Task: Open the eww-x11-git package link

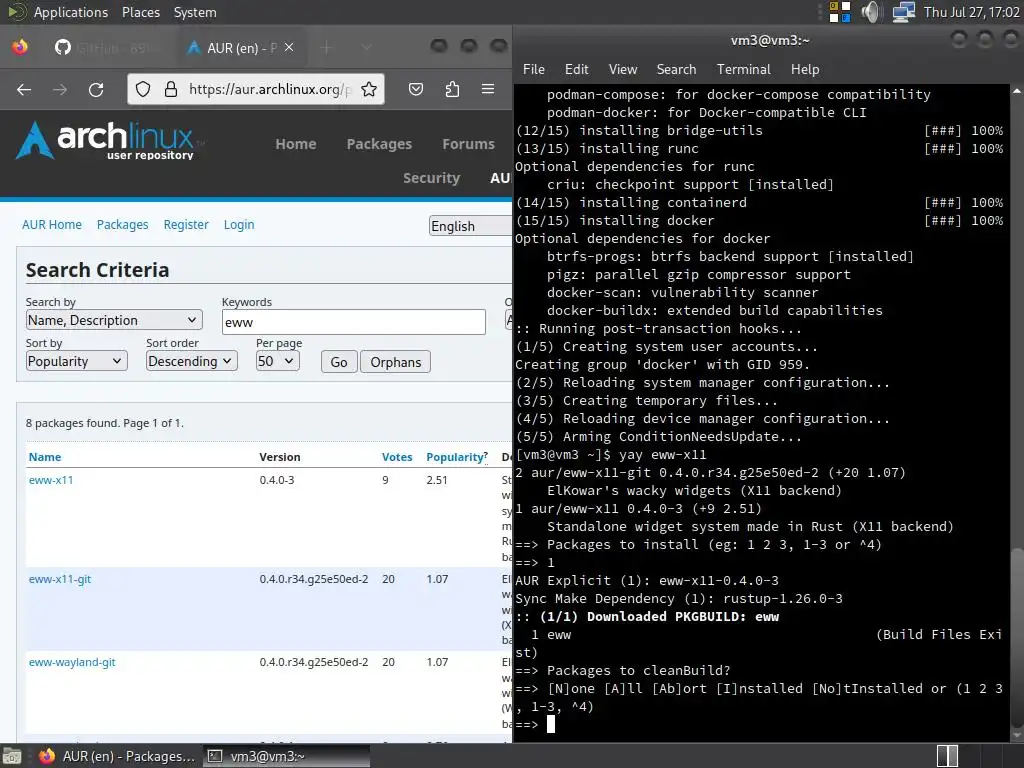Action: click(60, 579)
